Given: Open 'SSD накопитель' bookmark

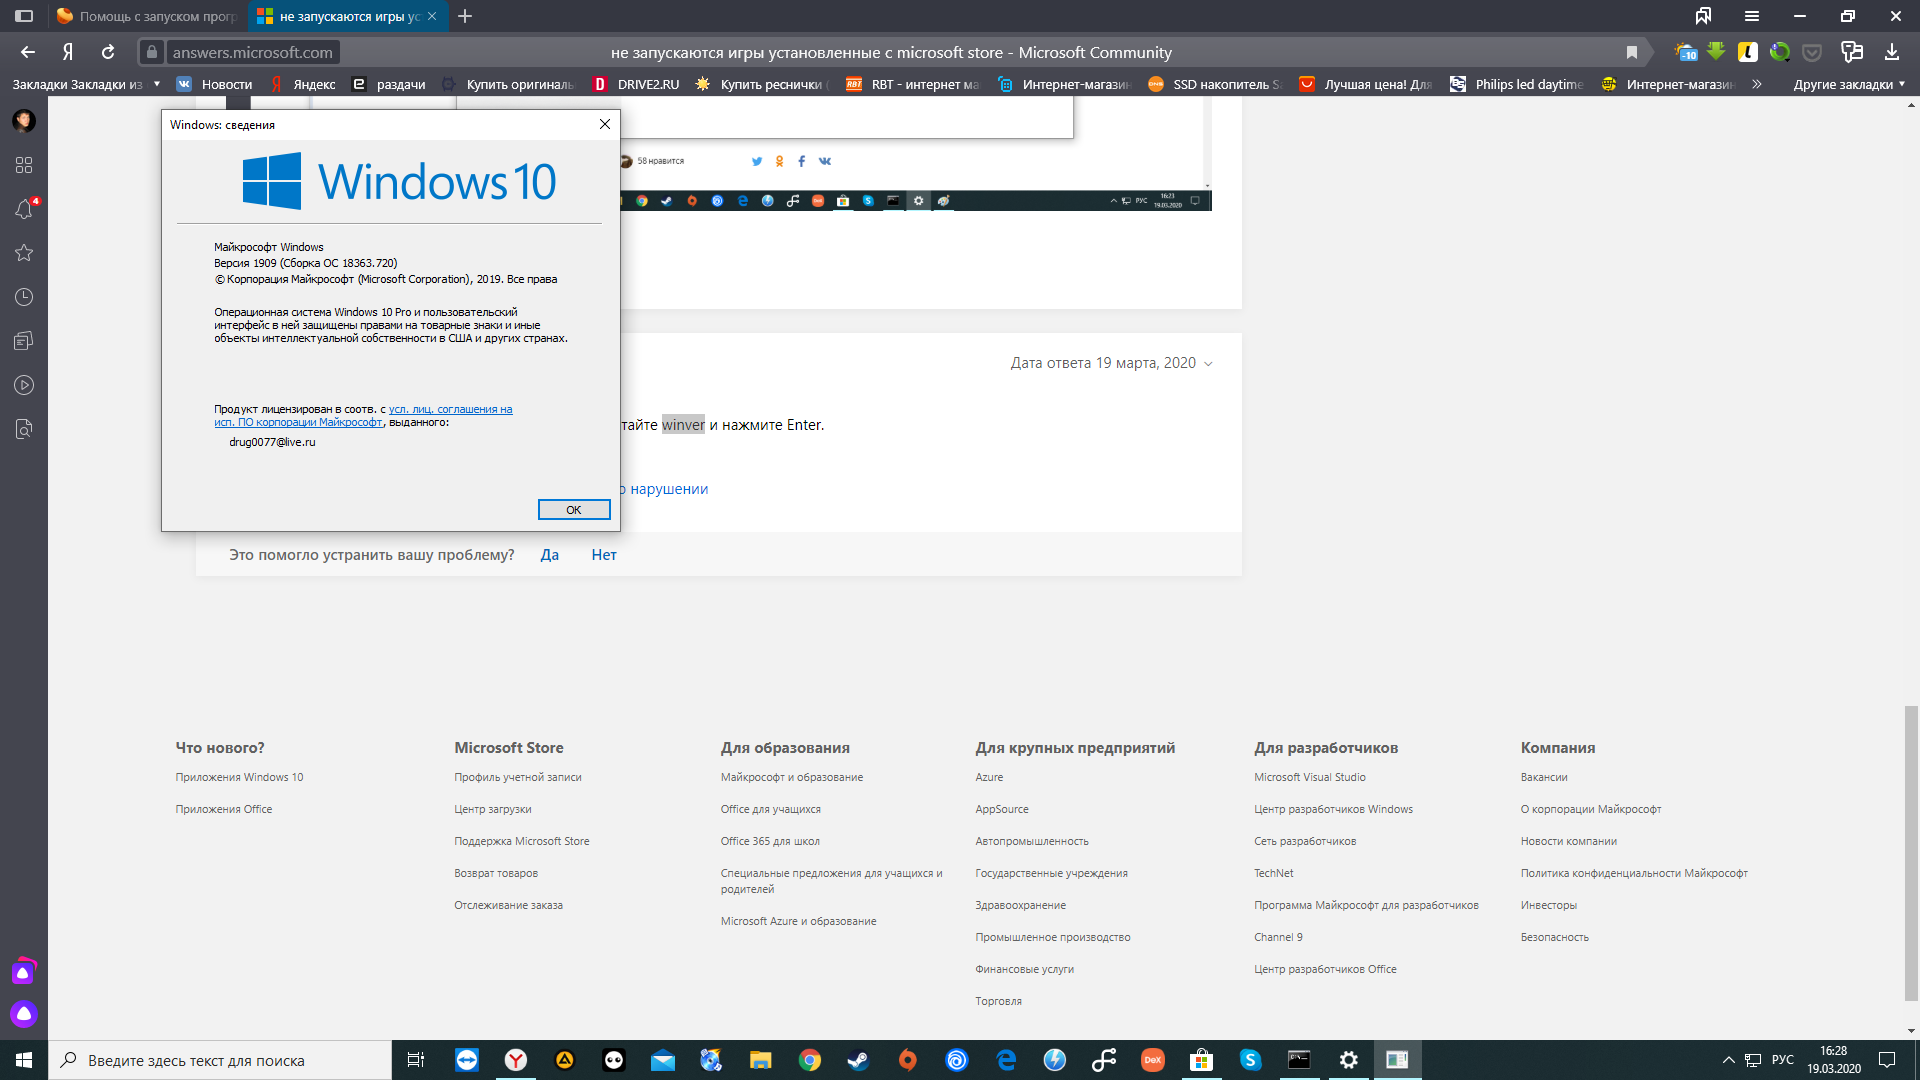Looking at the screenshot, I should point(1215,84).
